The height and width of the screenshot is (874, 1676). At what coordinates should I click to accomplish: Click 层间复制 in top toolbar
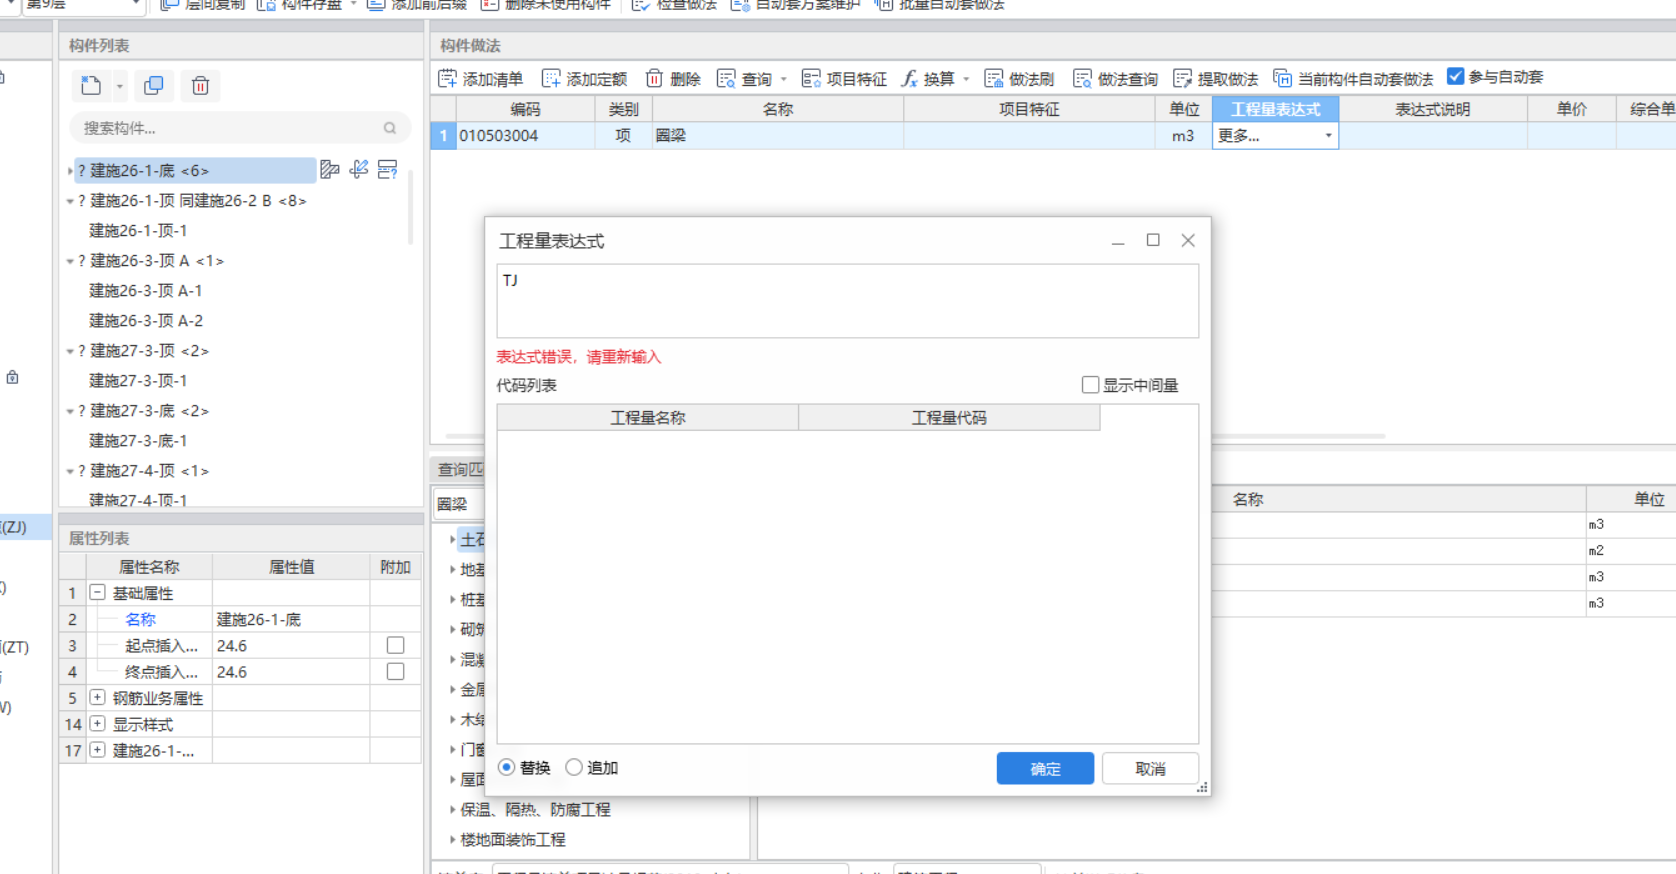(203, 5)
